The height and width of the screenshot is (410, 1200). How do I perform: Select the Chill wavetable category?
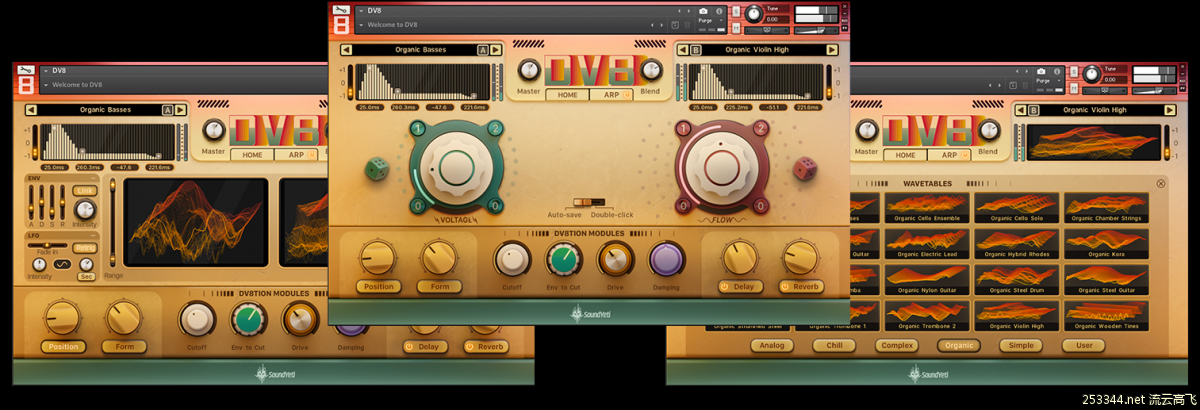pyautogui.click(x=834, y=346)
